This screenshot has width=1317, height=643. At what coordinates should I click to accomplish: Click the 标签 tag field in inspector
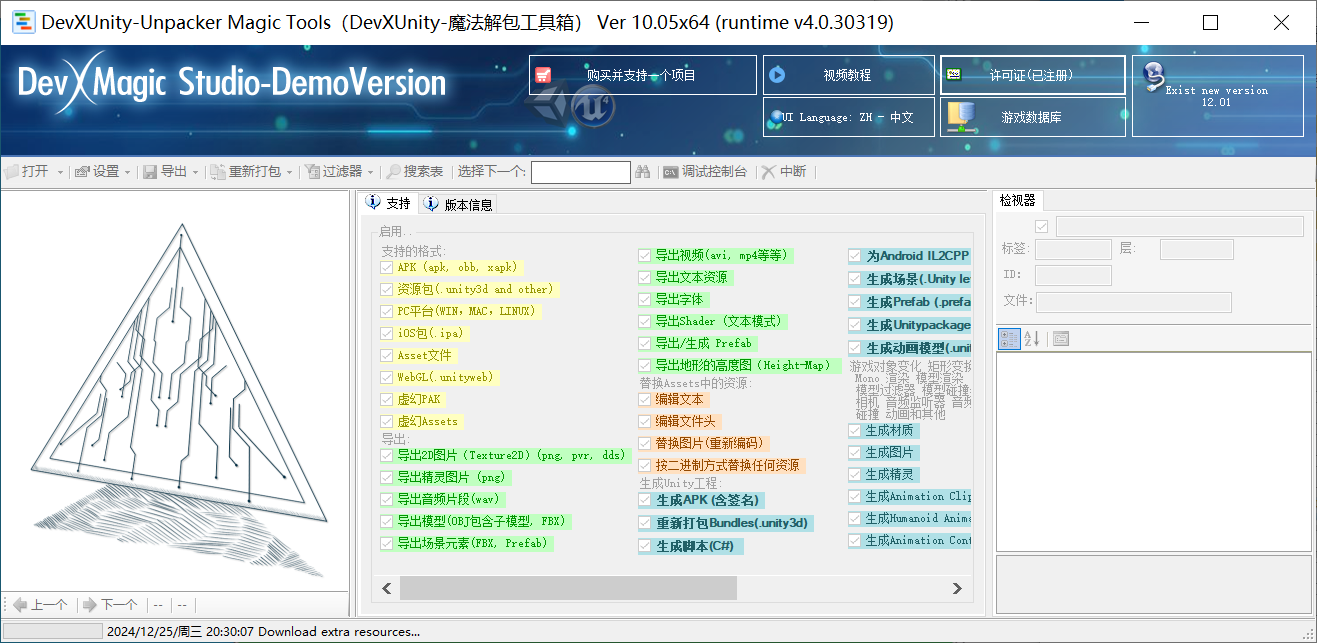1073,249
